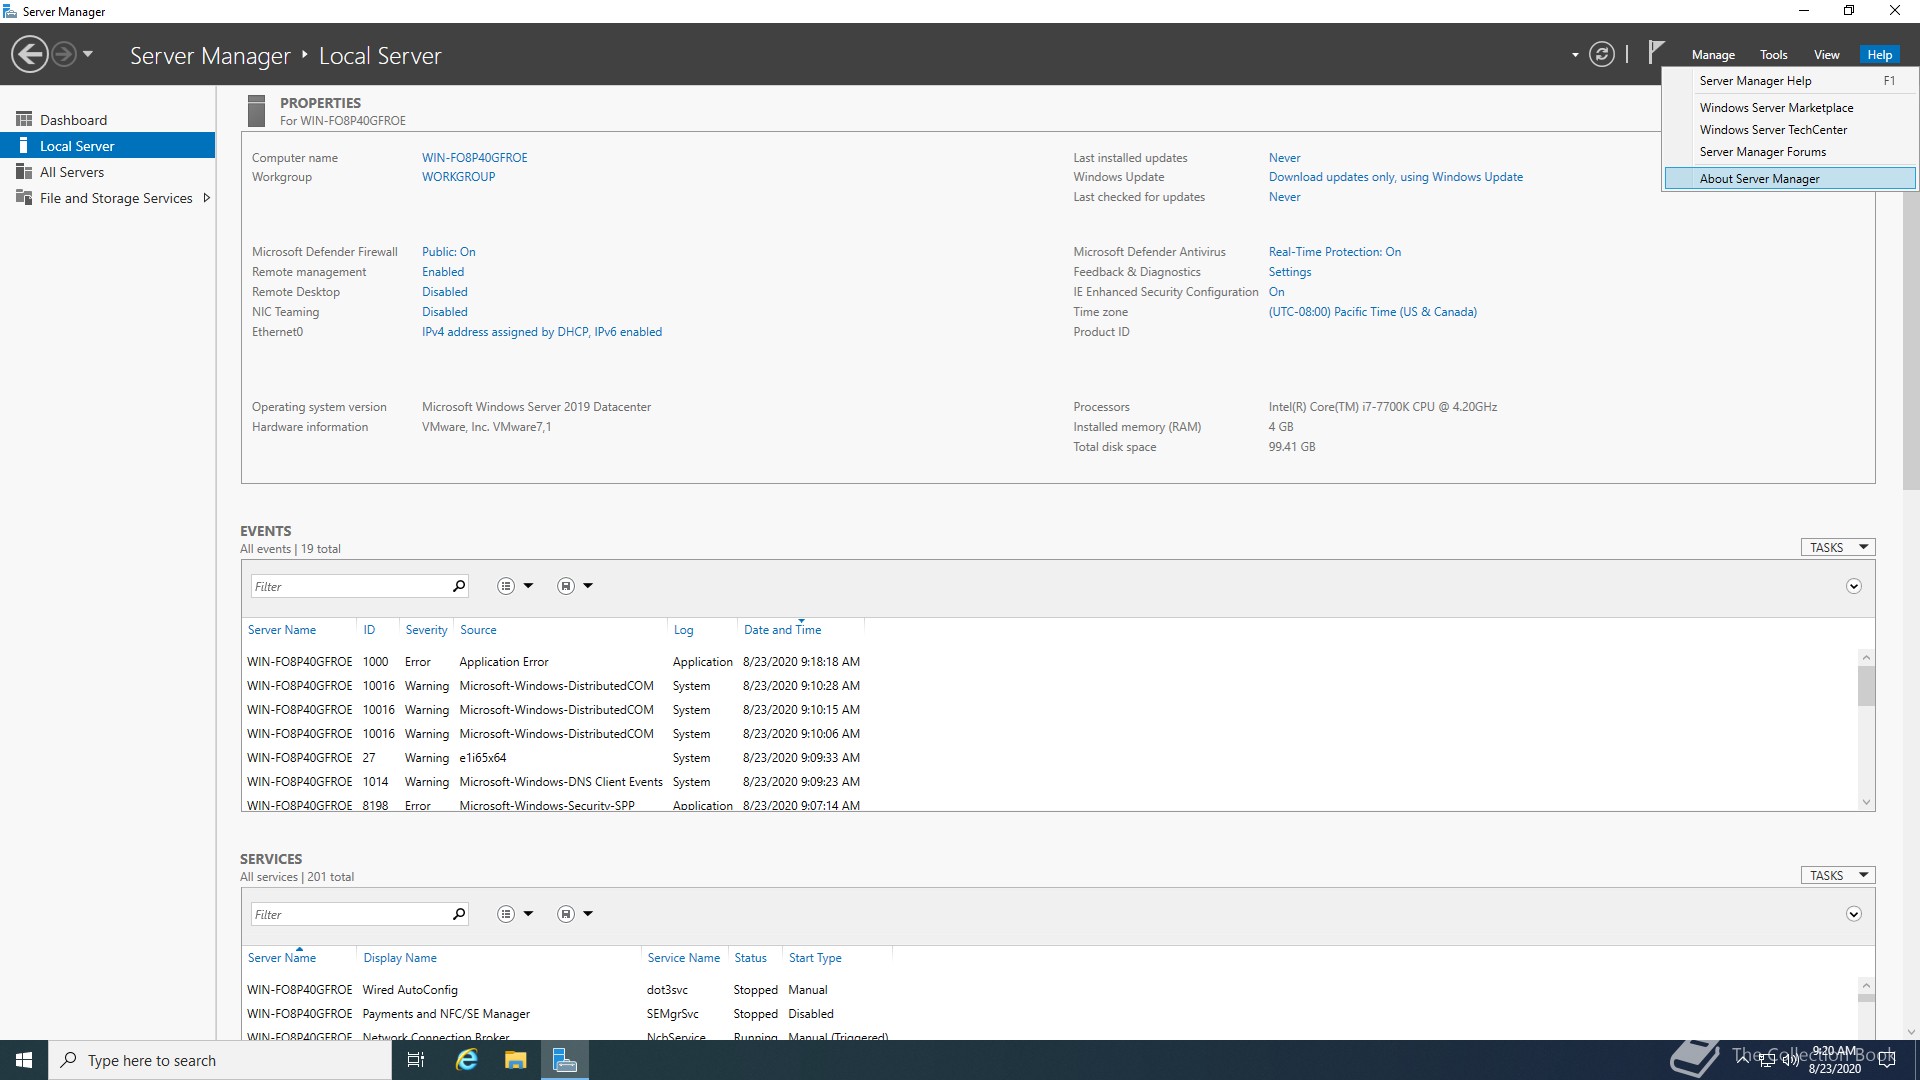Click NIC Teaming Disabled link
This screenshot has width=1920, height=1080.
(445, 312)
